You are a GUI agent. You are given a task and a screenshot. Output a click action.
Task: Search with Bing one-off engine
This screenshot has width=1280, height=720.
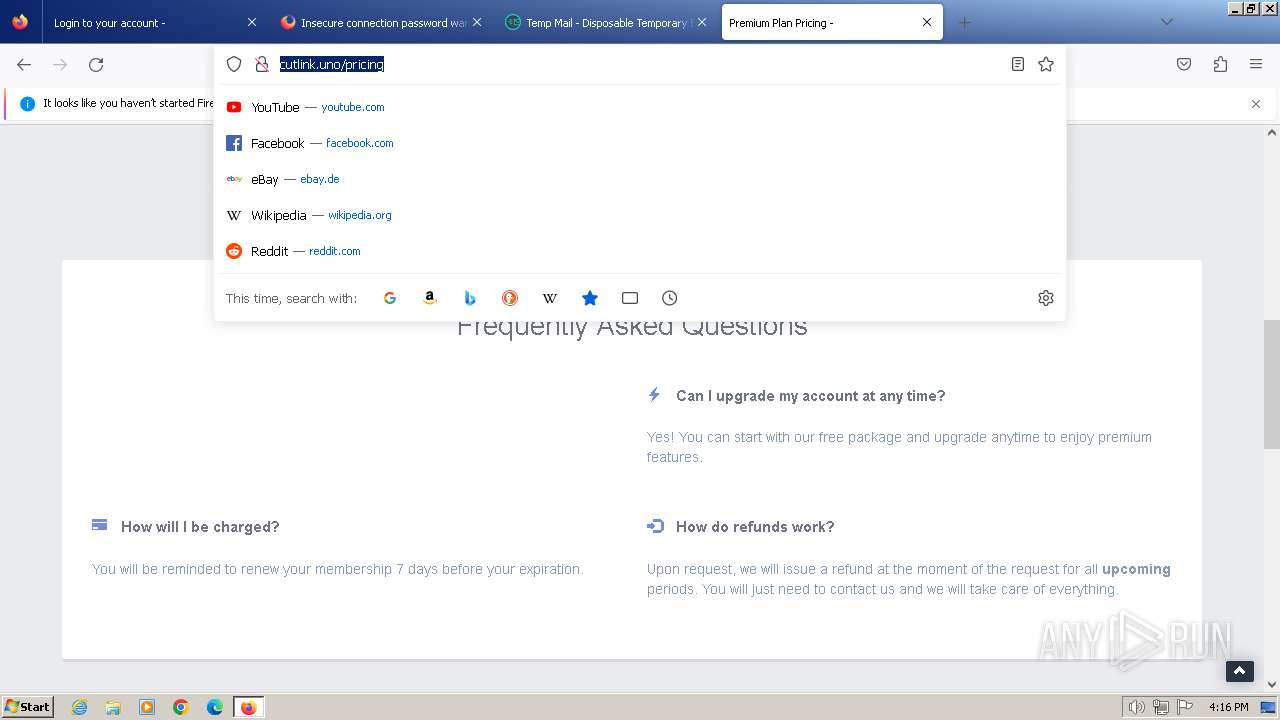pyautogui.click(x=470, y=298)
